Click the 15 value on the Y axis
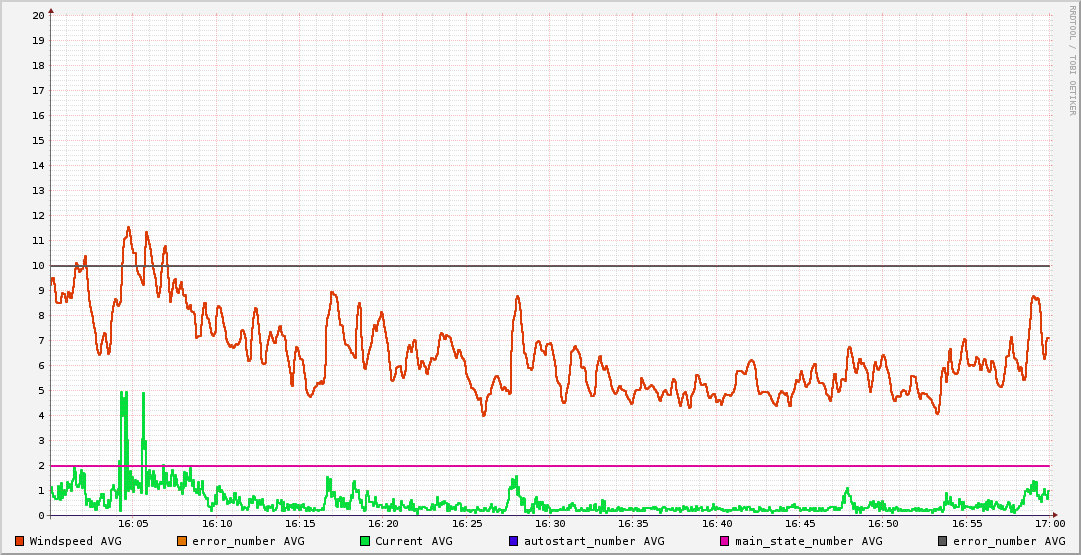The height and width of the screenshot is (555, 1081). point(38,140)
